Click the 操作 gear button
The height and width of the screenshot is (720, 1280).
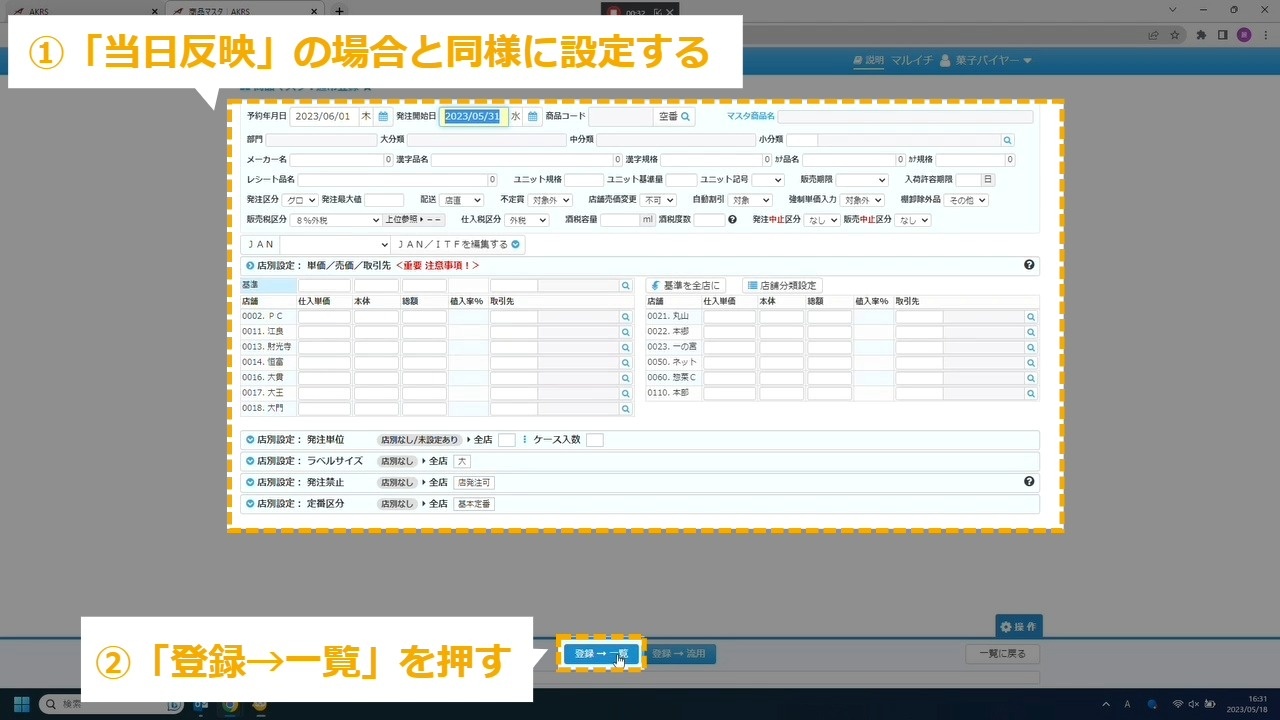click(1018, 626)
